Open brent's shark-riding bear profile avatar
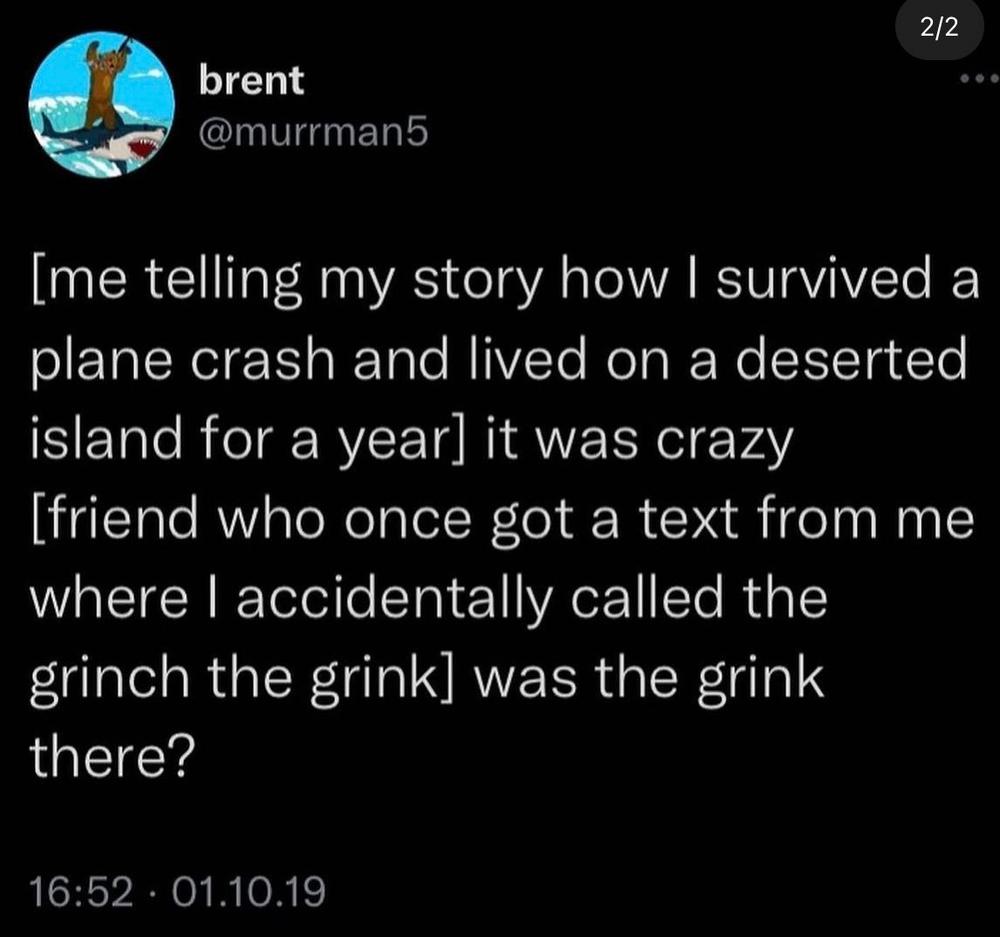This screenshot has height=937, width=1000. click(102, 105)
